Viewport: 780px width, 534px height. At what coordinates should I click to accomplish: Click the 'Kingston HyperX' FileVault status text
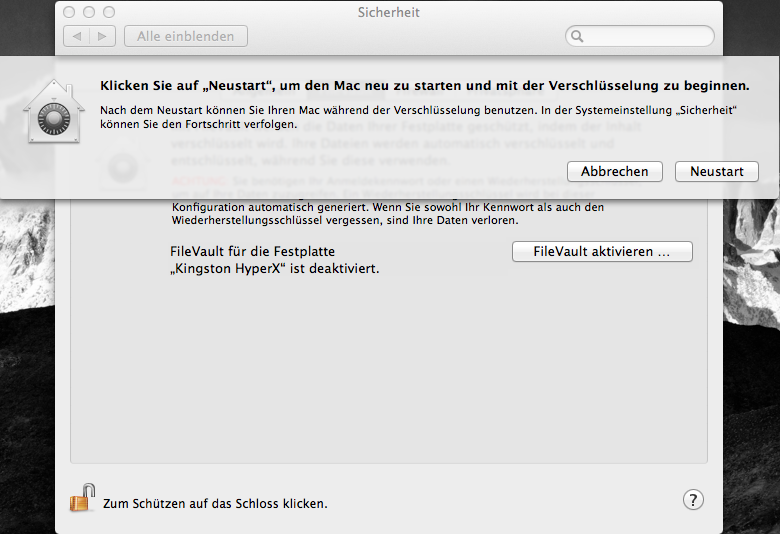click(275, 260)
